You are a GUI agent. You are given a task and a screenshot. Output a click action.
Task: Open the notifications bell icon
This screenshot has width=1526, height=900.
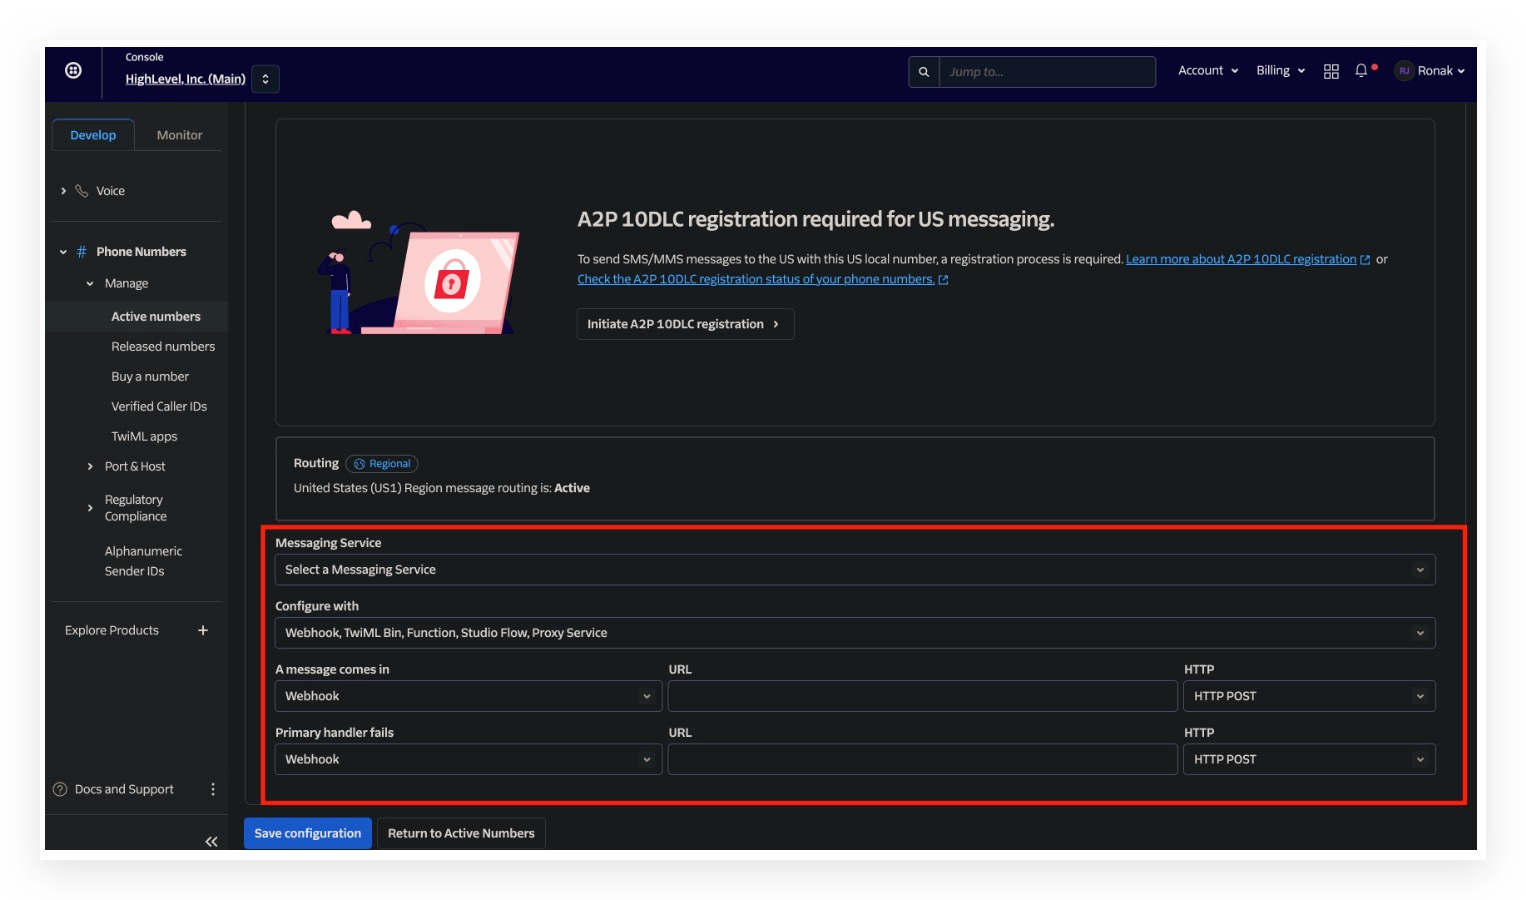(x=1362, y=71)
